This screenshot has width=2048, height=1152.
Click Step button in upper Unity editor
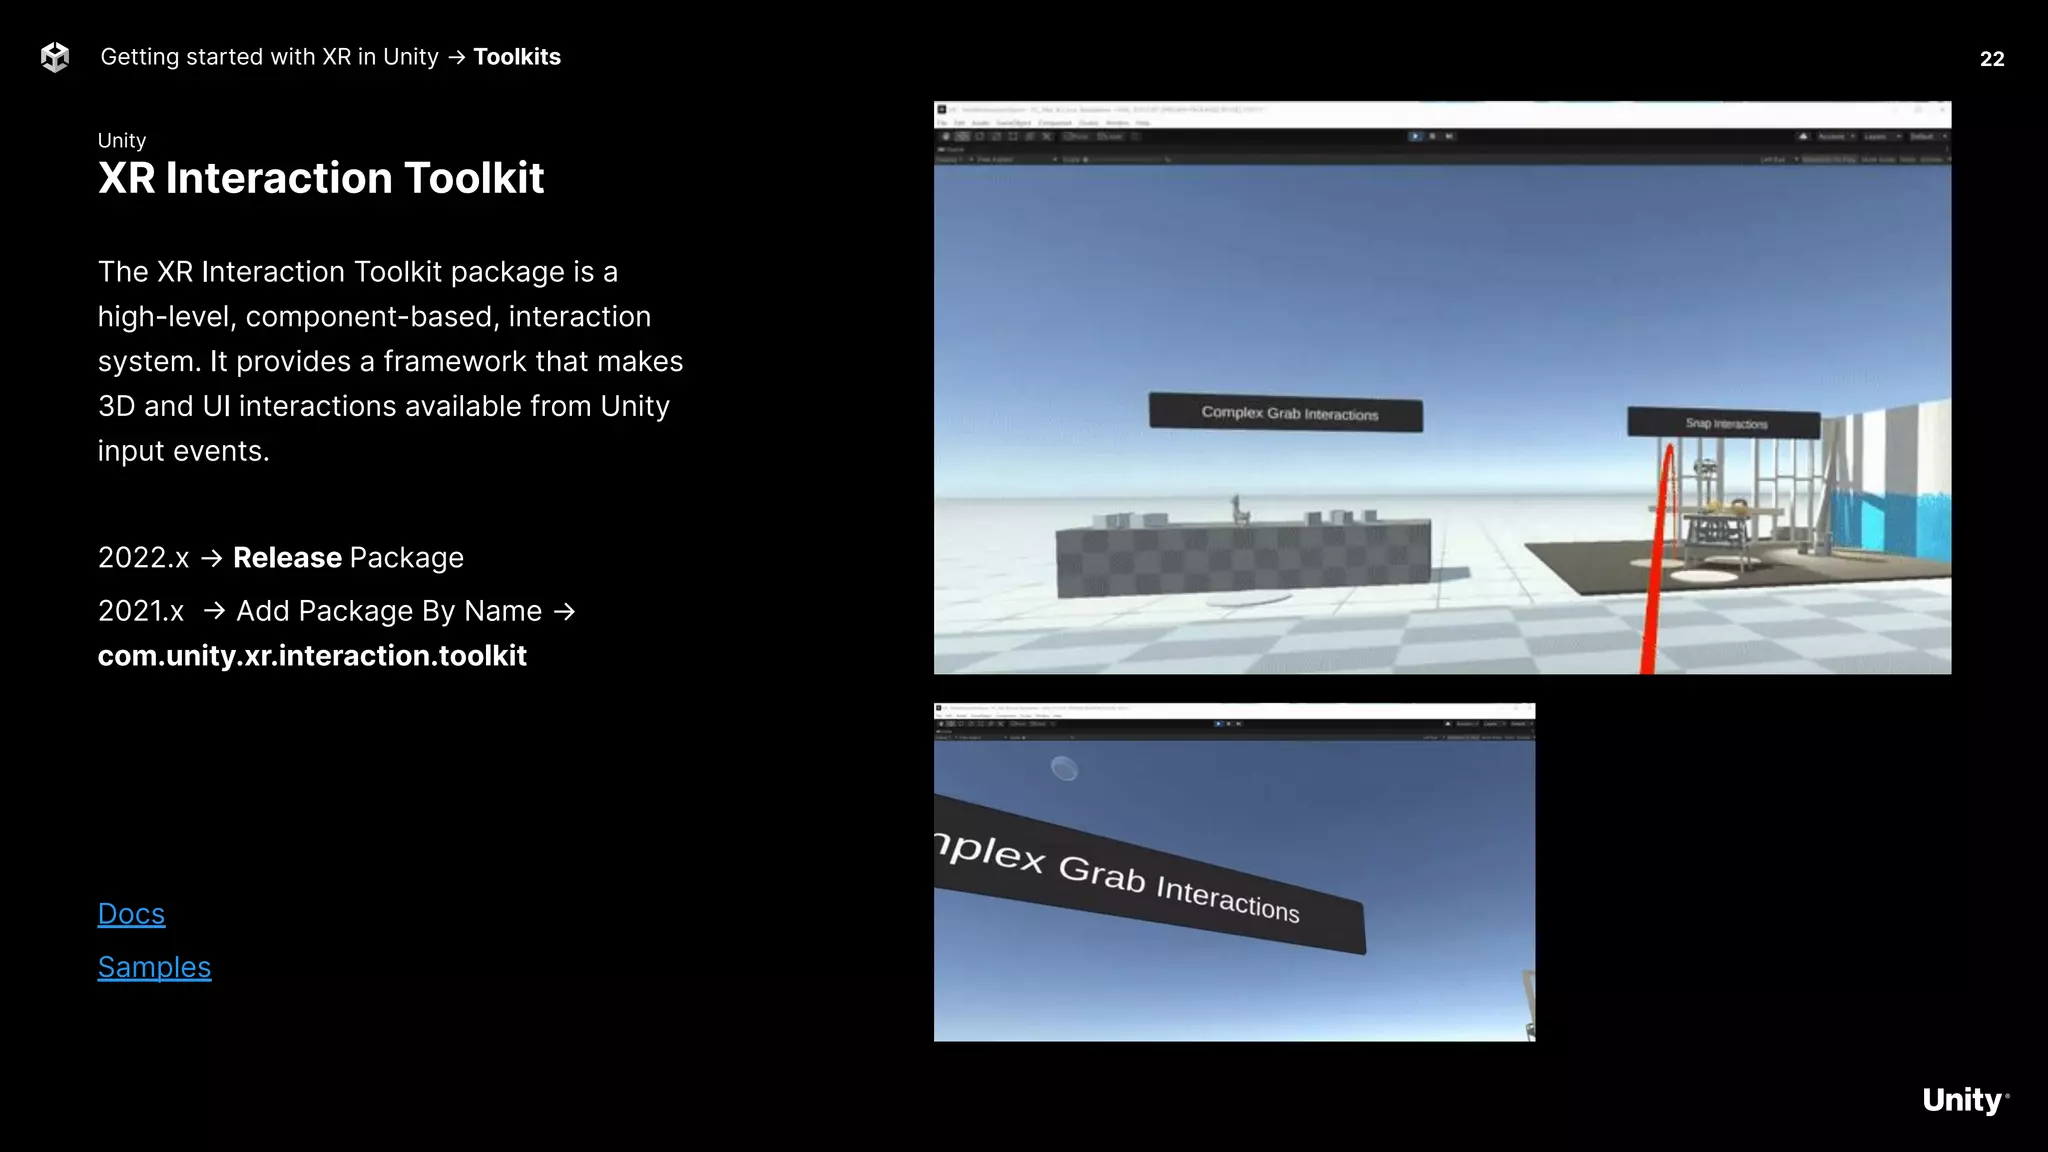[1449, 136]
